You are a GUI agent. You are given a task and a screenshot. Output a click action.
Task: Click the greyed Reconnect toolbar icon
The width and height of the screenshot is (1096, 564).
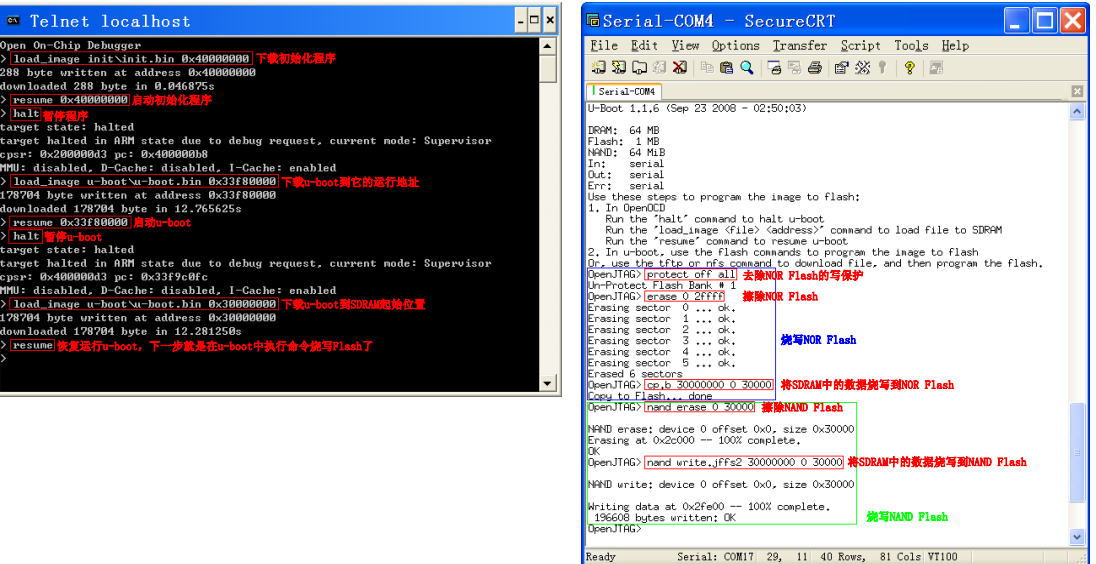click(x=659, y=67)
